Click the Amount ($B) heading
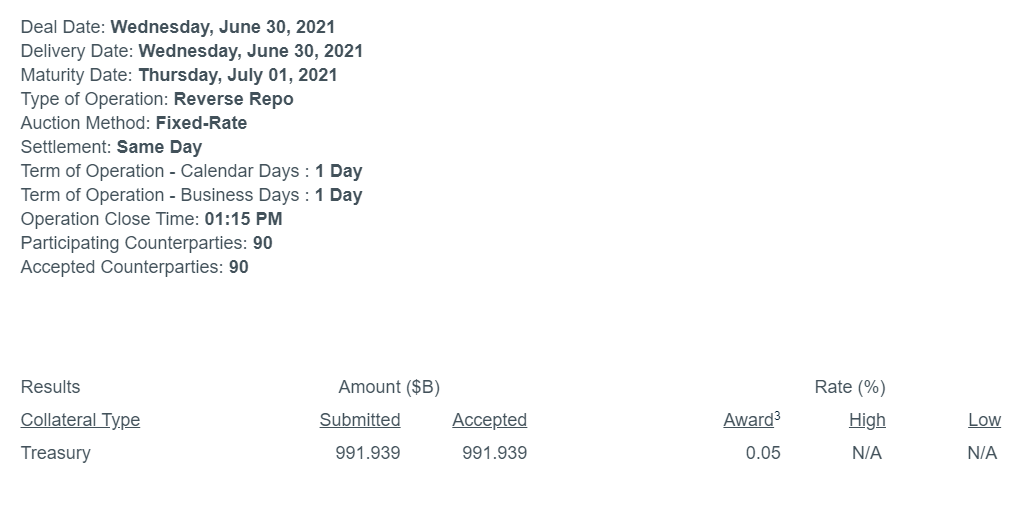1035x509 pixels. pos(389,387)
